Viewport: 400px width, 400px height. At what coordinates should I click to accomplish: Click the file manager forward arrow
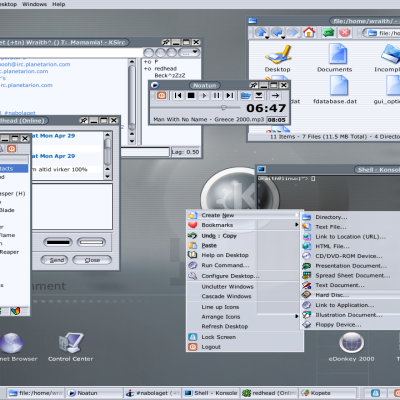(293, 33)
